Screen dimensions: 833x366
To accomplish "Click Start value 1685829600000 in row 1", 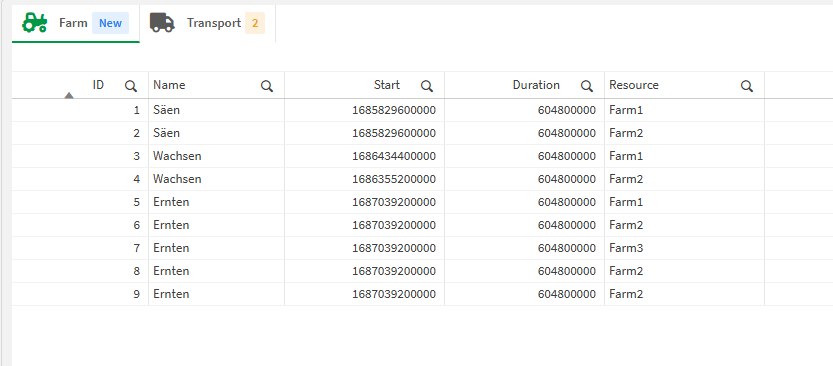I will pos(394,110).
